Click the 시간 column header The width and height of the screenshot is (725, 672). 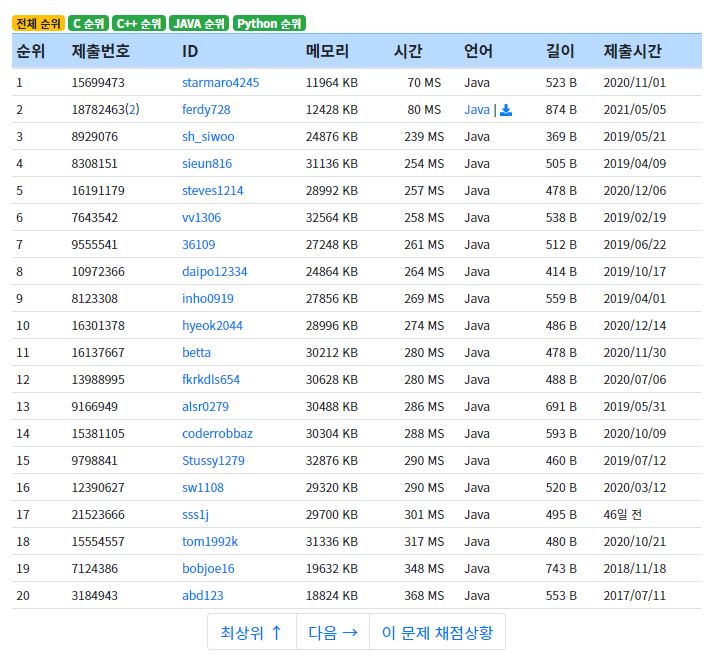408,51
